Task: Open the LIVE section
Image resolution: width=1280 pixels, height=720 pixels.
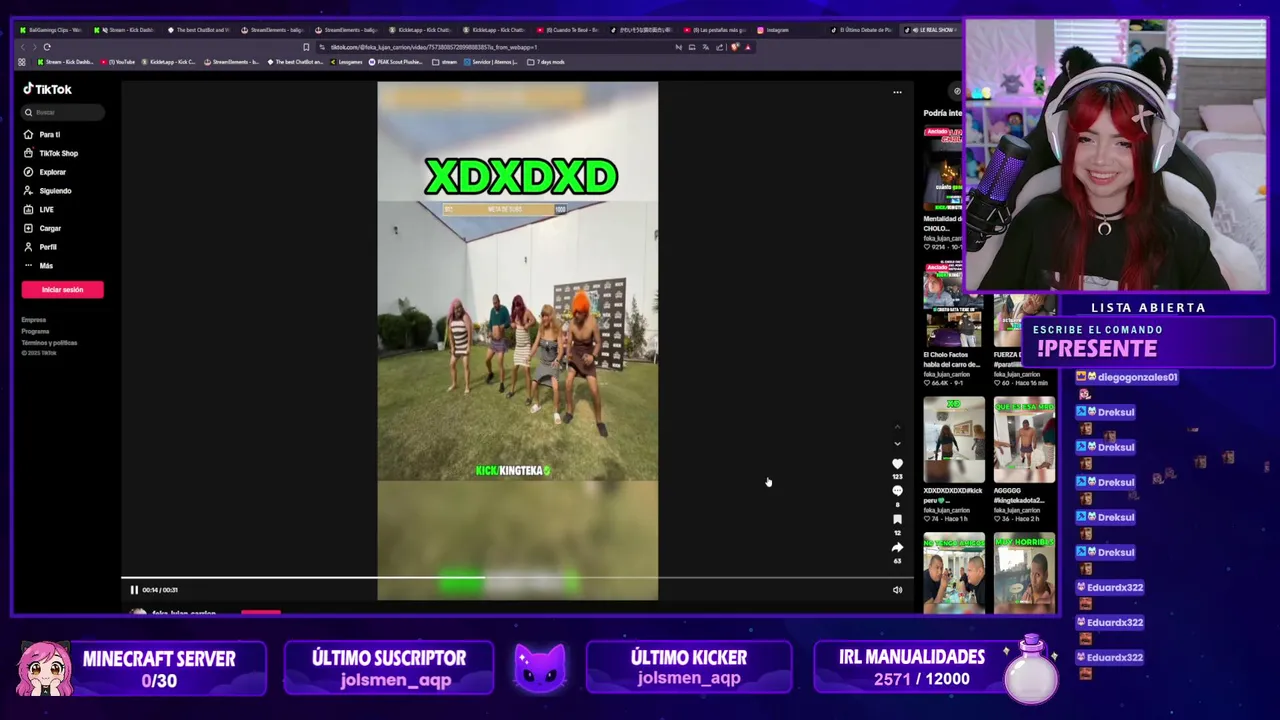Action: point(40,209)
